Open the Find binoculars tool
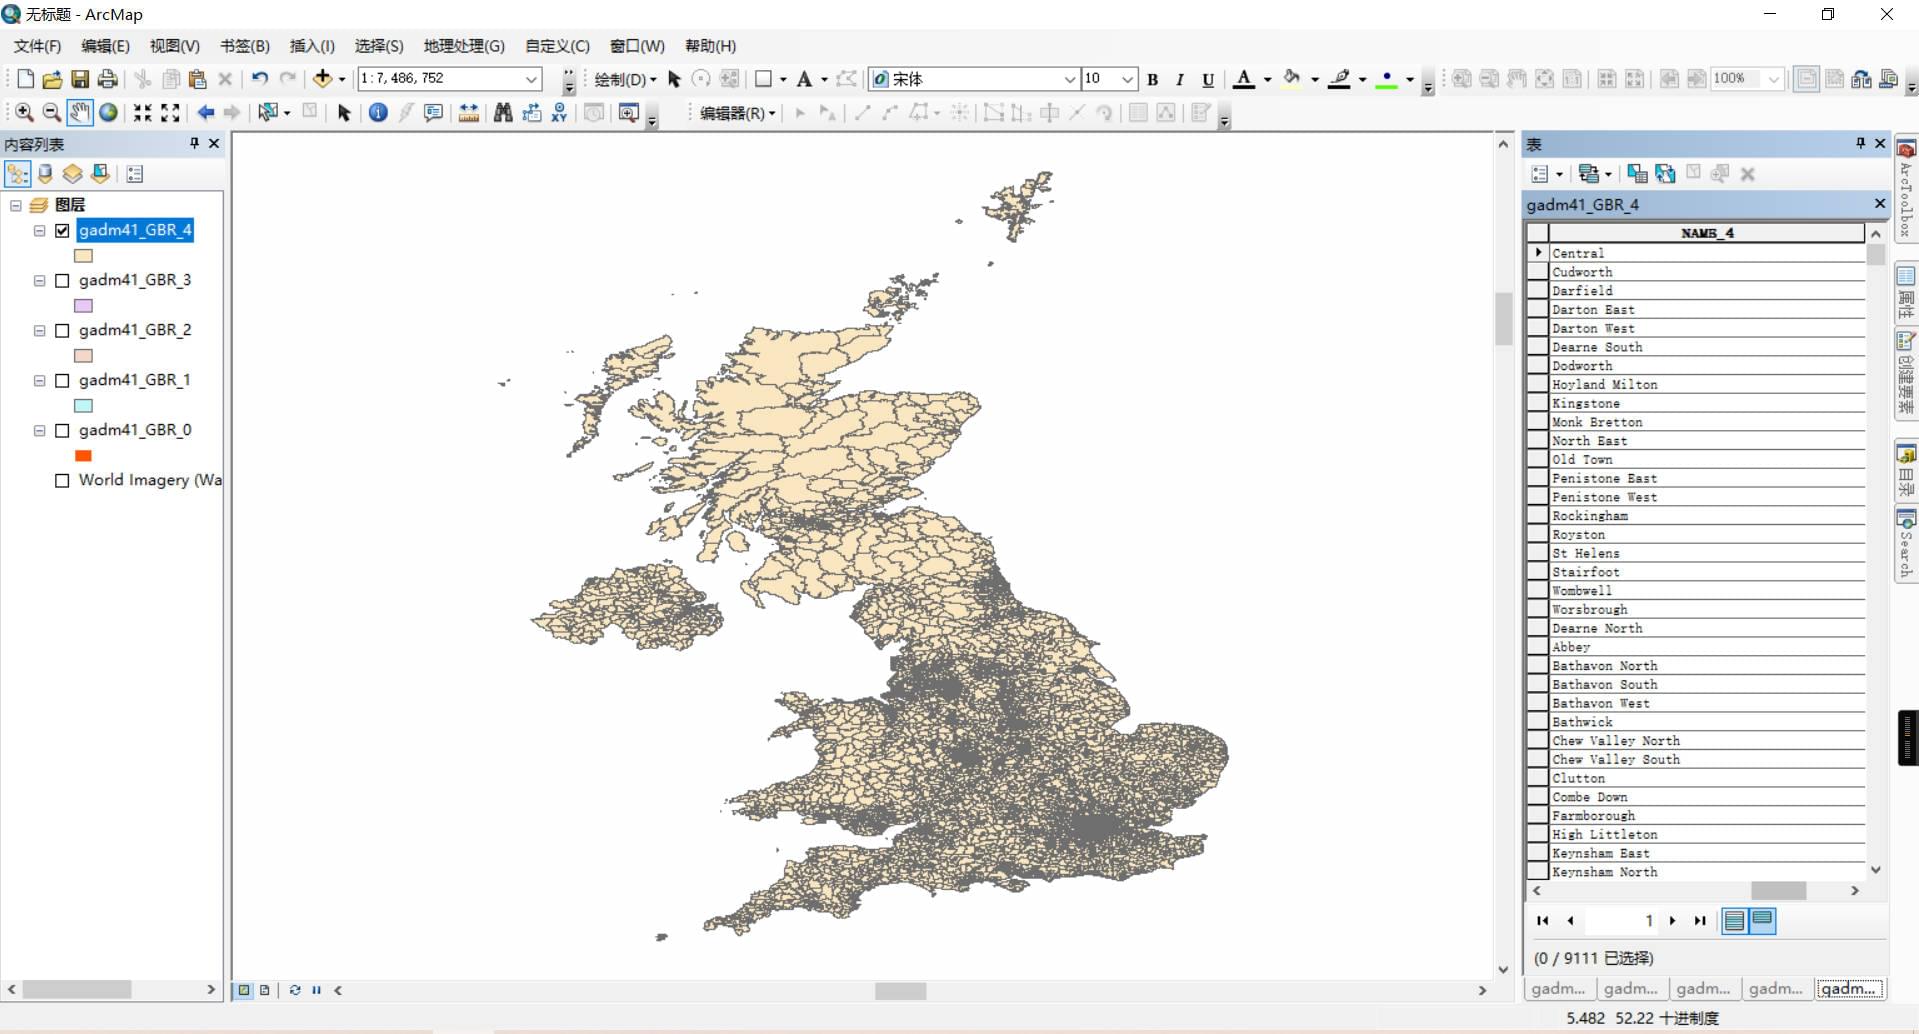 tap(503, 113)
